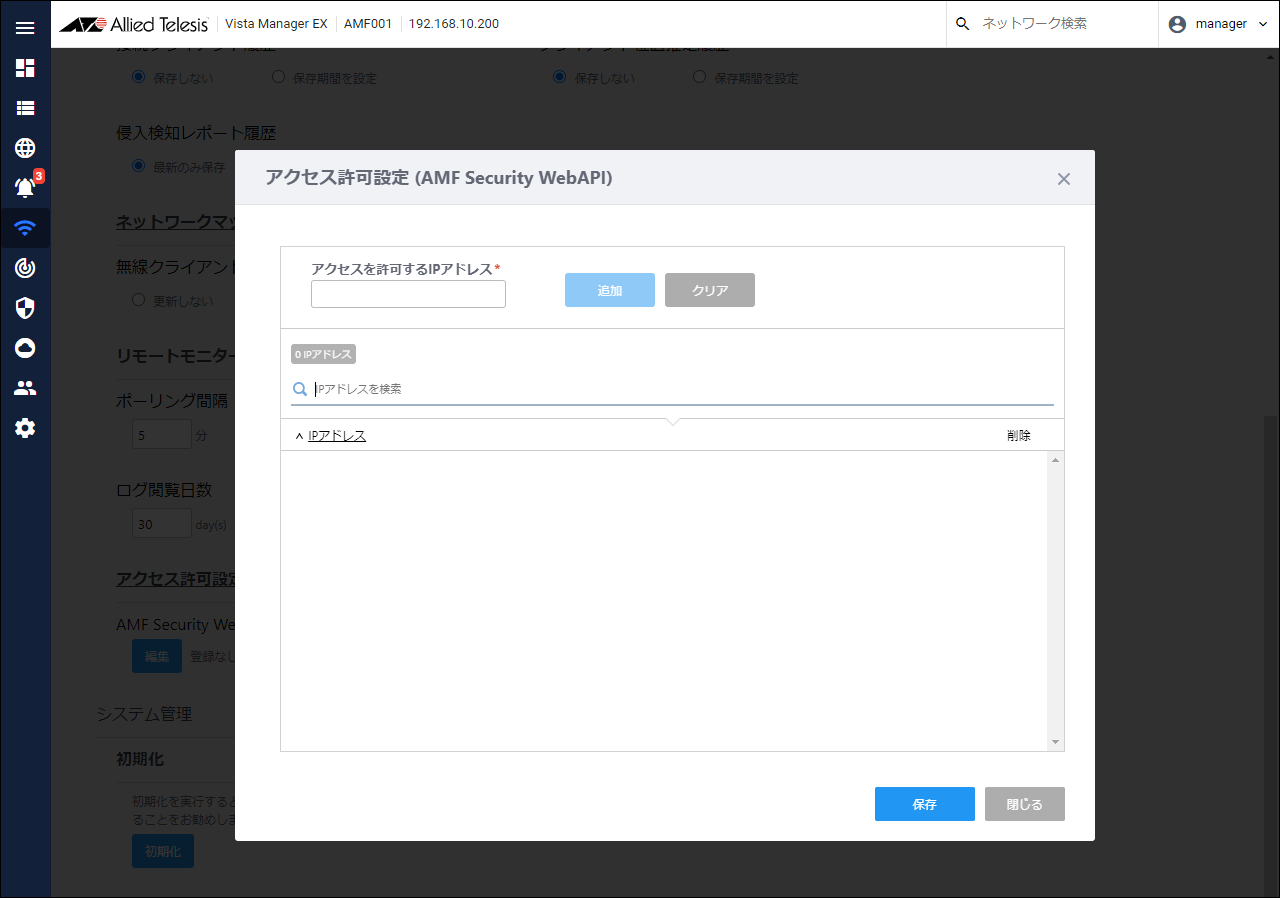Viewport: 1280px width, 898px height.
Task: Open the wireless Wi-Fi icon in the sidebar
Action: (x=25, y=228)
